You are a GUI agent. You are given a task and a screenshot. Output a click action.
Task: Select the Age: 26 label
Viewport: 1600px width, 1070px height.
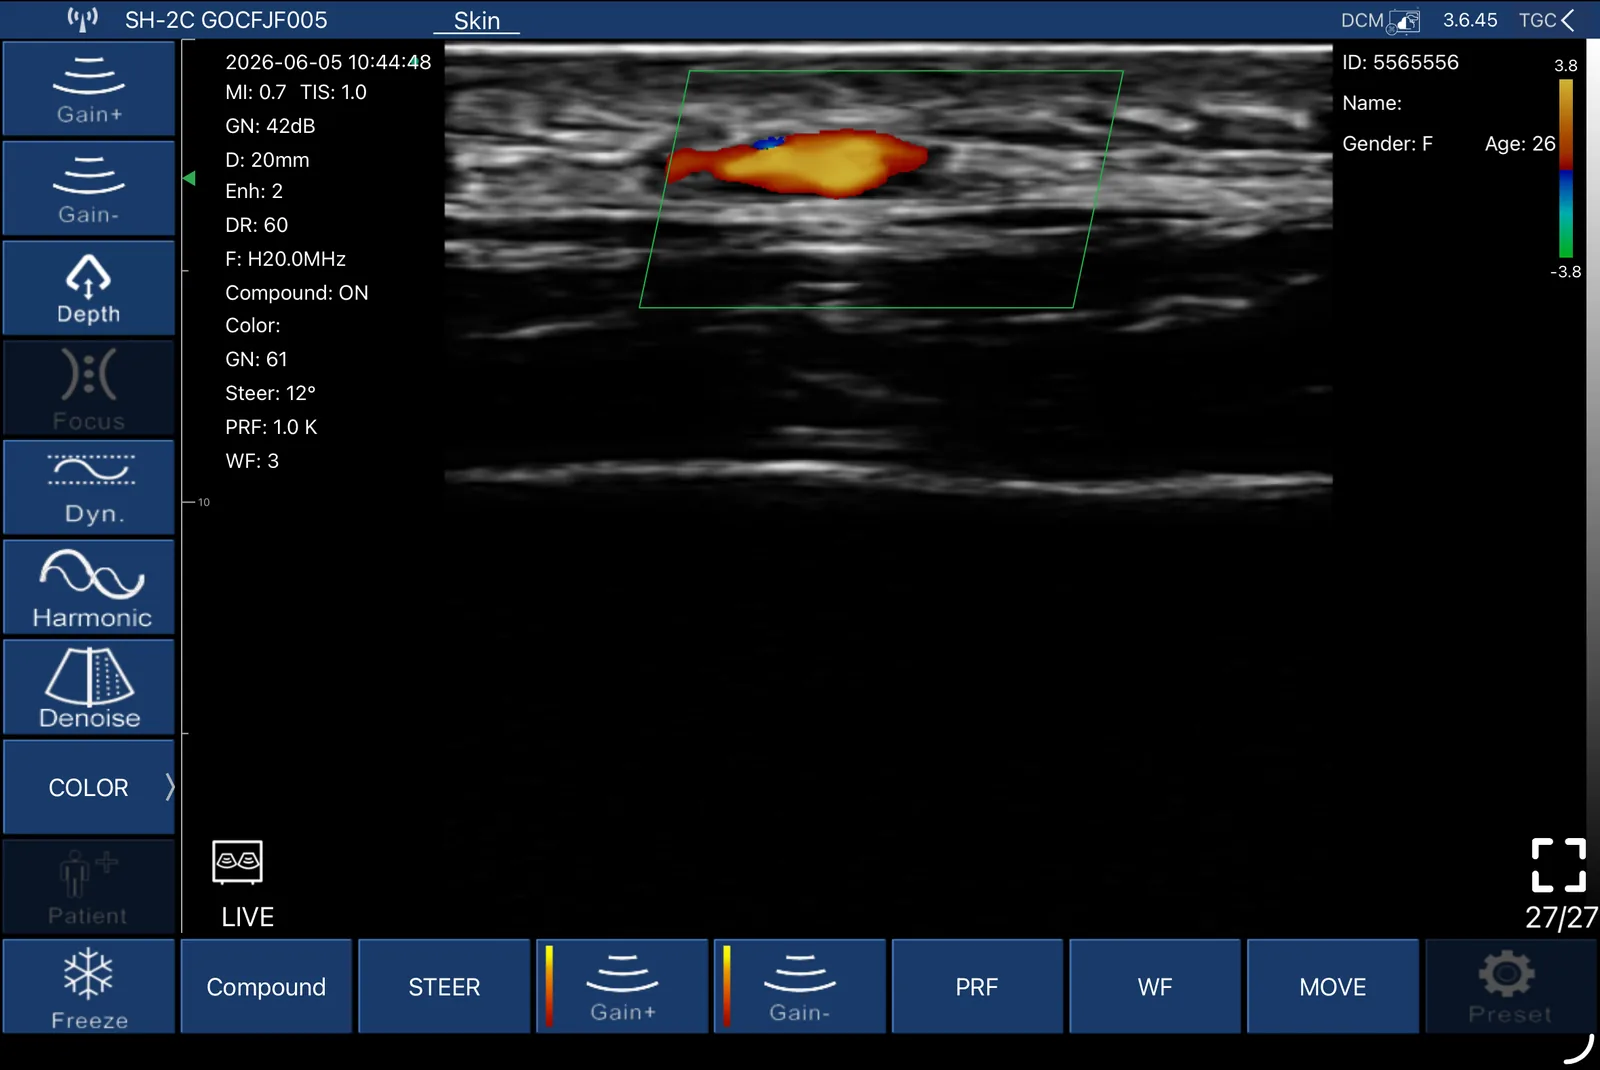(1520, 144)
